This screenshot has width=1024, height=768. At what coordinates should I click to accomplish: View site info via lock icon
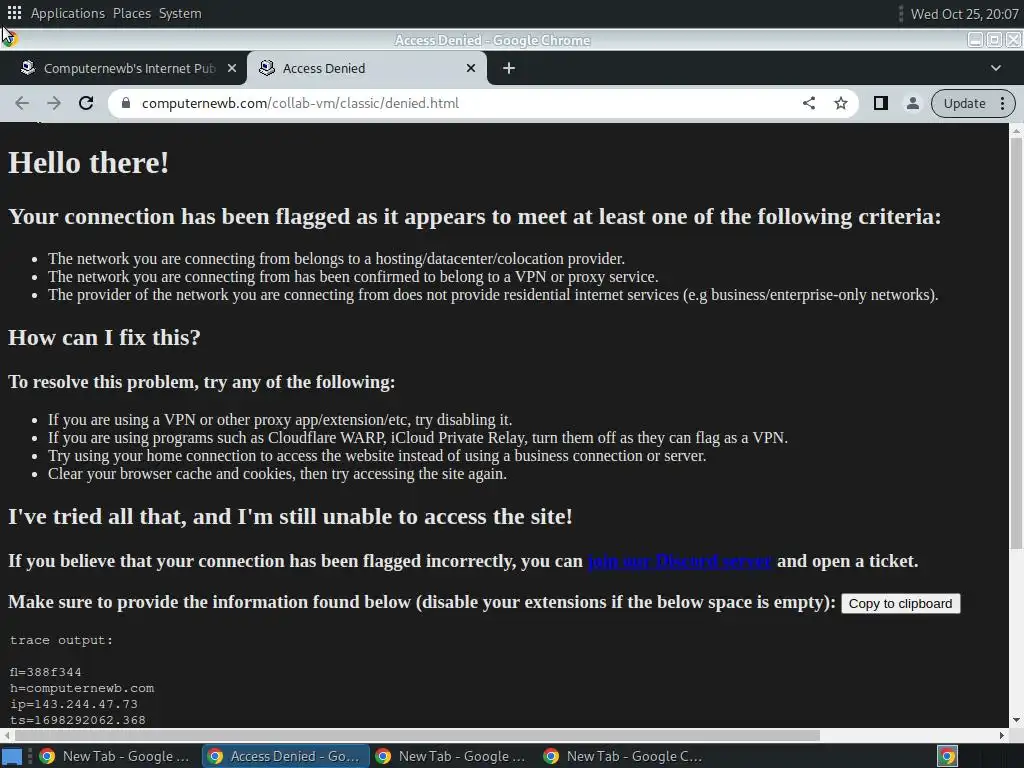pos(127,103)
